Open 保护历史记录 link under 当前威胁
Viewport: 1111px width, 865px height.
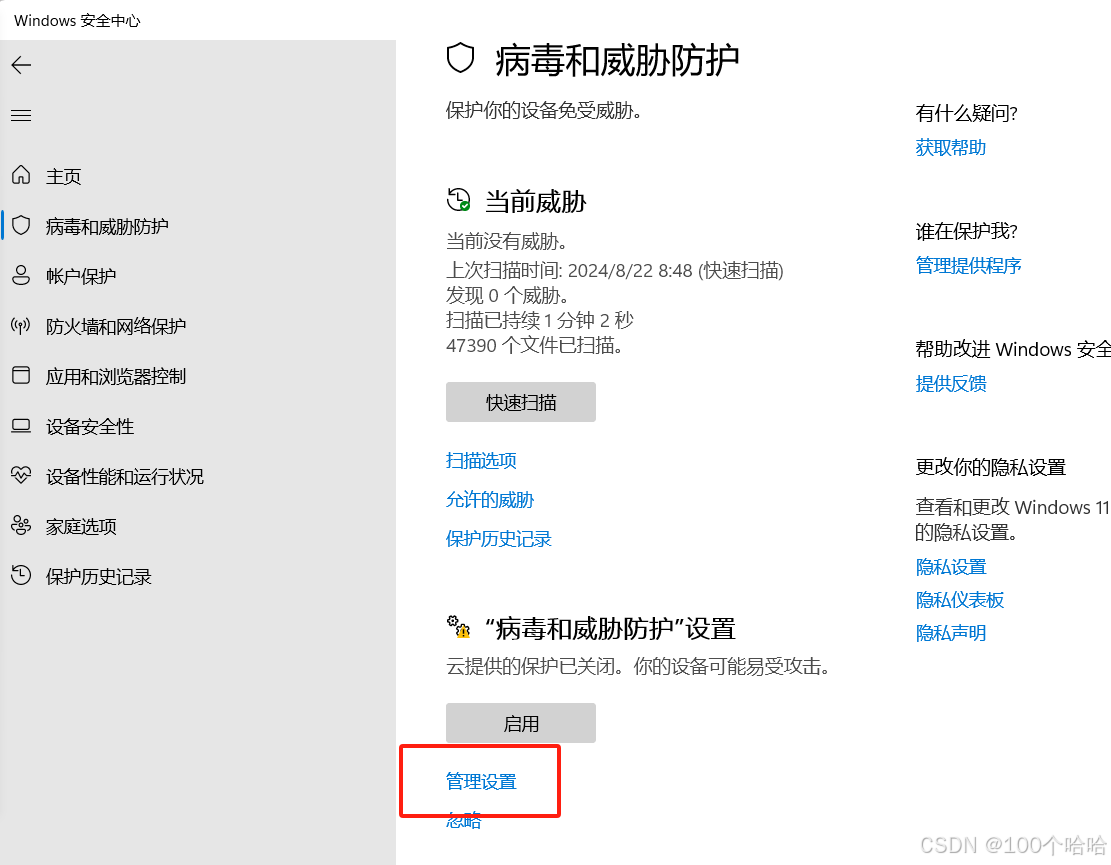click(498, 539)
